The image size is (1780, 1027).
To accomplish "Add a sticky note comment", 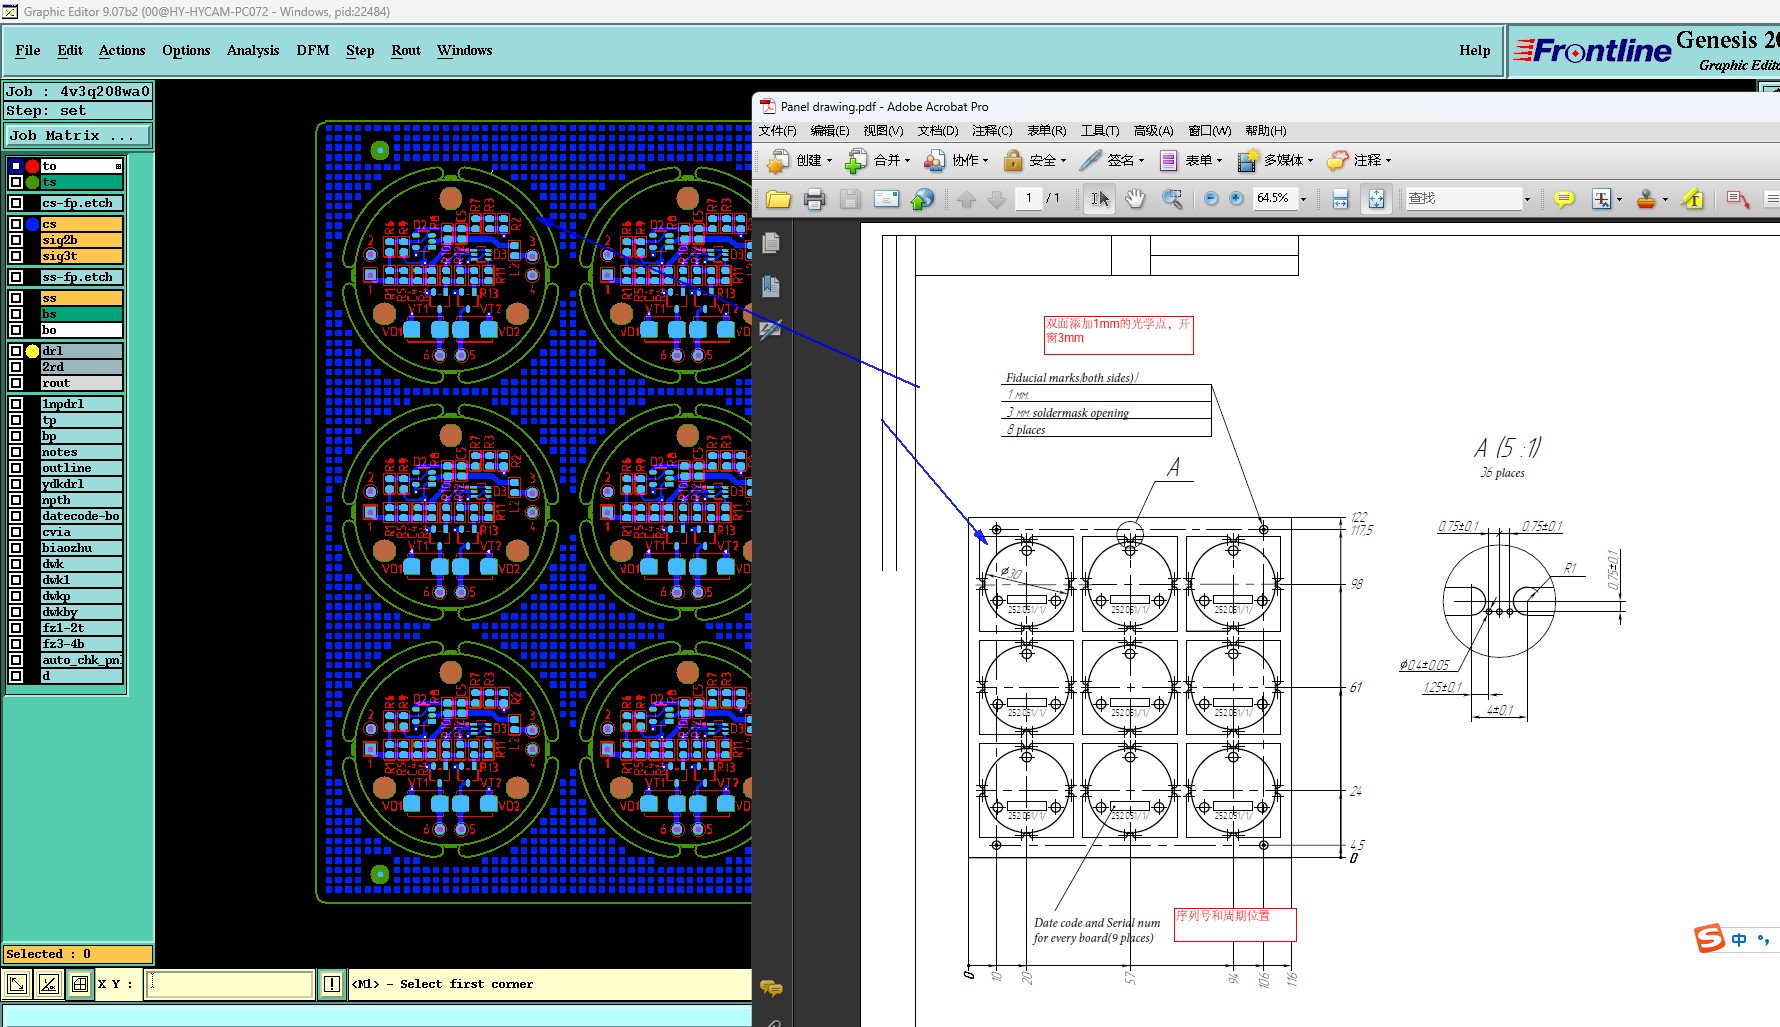I will tap(1564, 199).
